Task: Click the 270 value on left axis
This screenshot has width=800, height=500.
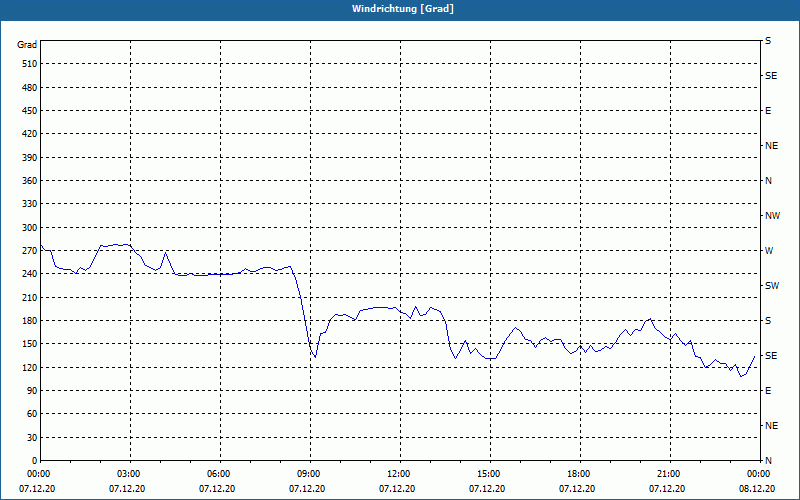Action: [x=30, y=251]
